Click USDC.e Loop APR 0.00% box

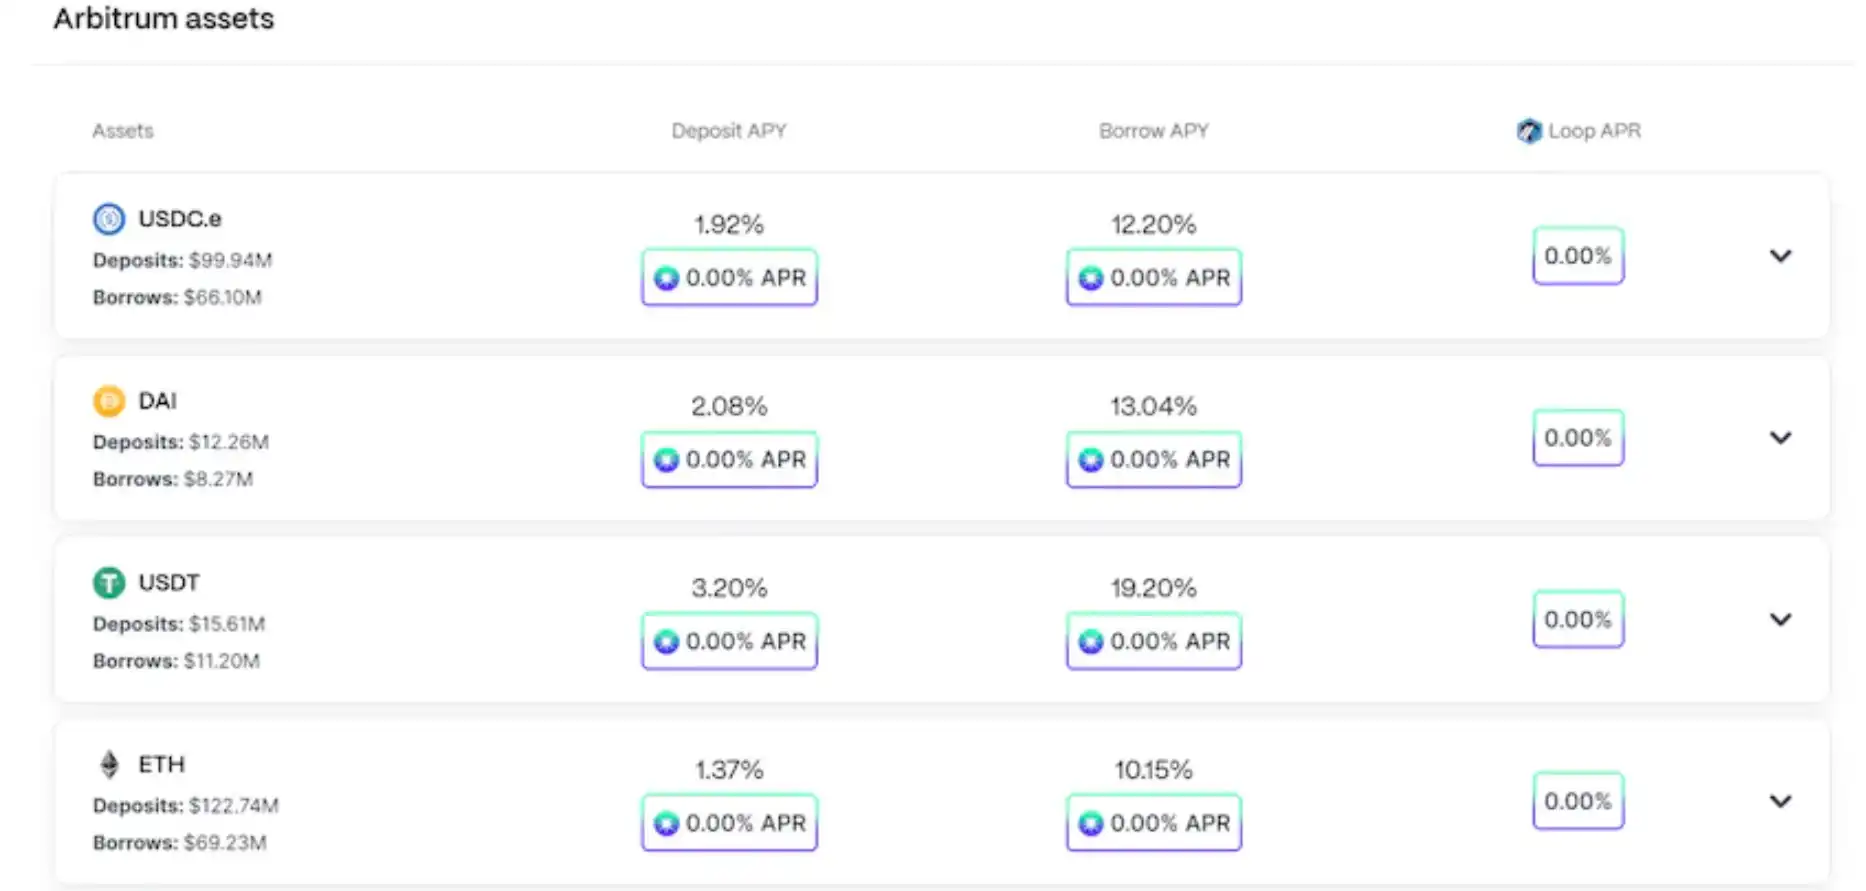click(1578, 256)
